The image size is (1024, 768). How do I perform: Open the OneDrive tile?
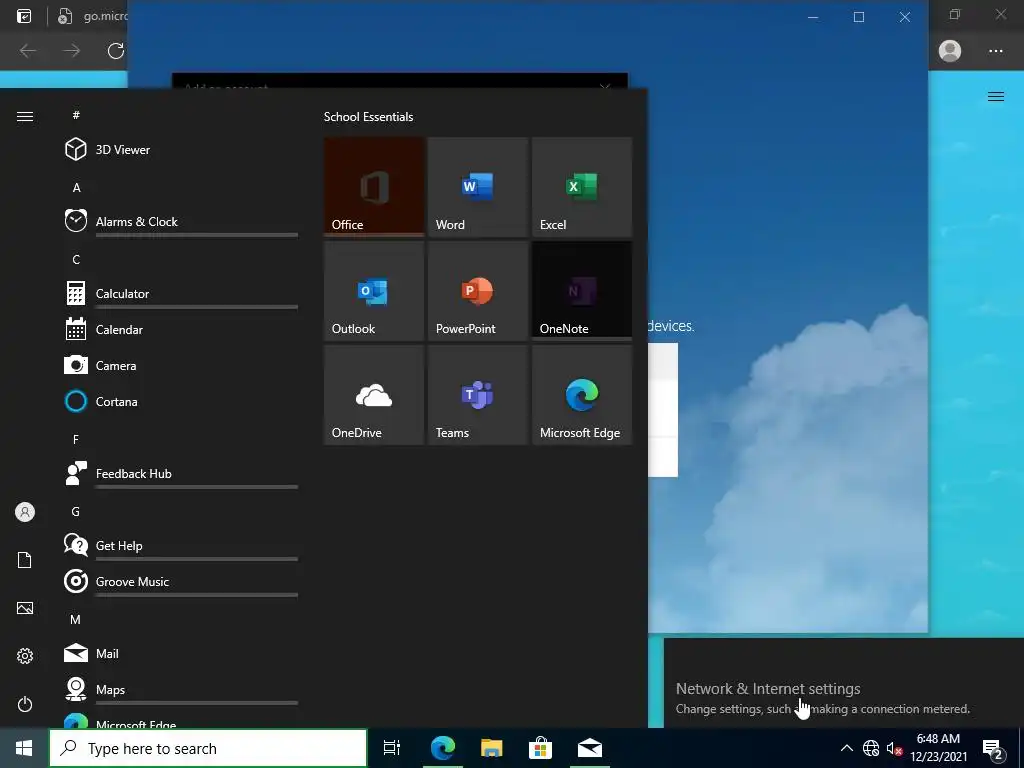[374, 395]
